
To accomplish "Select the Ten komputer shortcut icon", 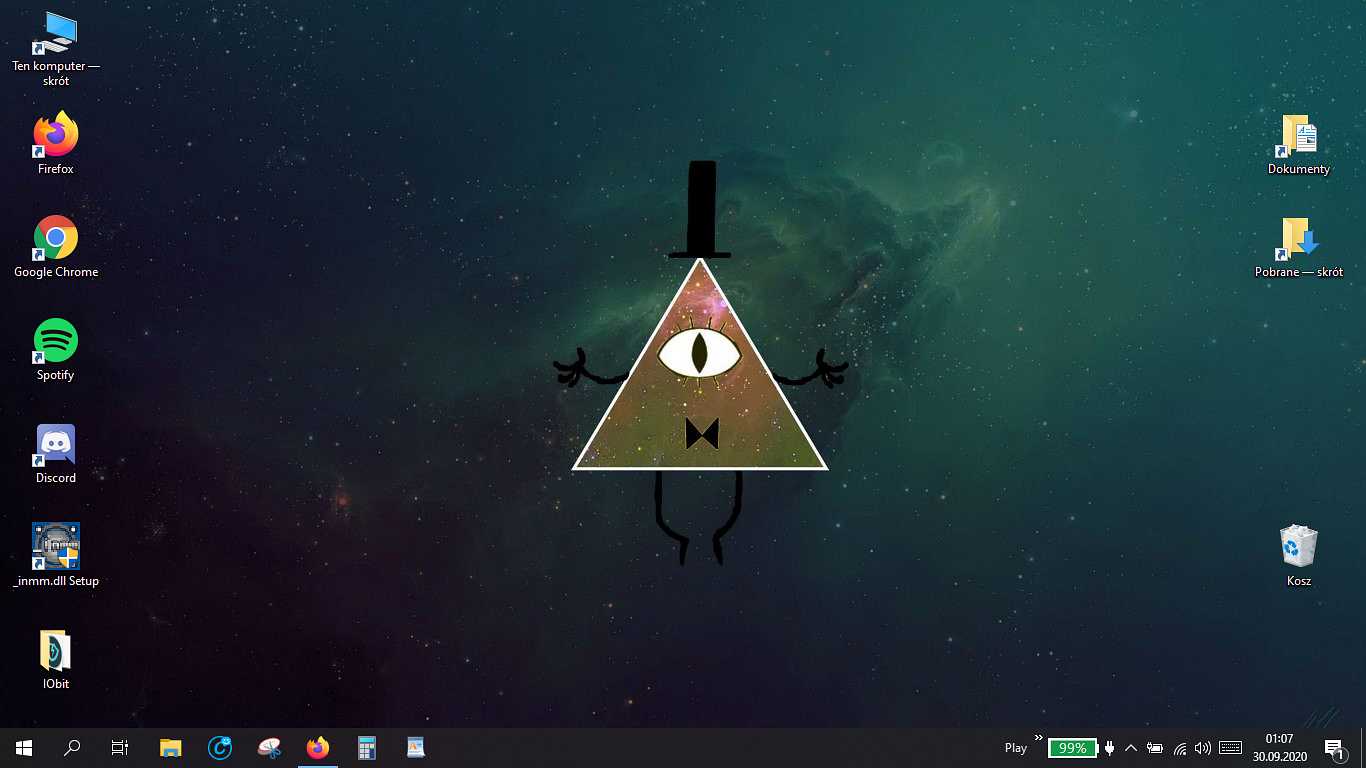I will pyautogui.click(x=56, y=33).
